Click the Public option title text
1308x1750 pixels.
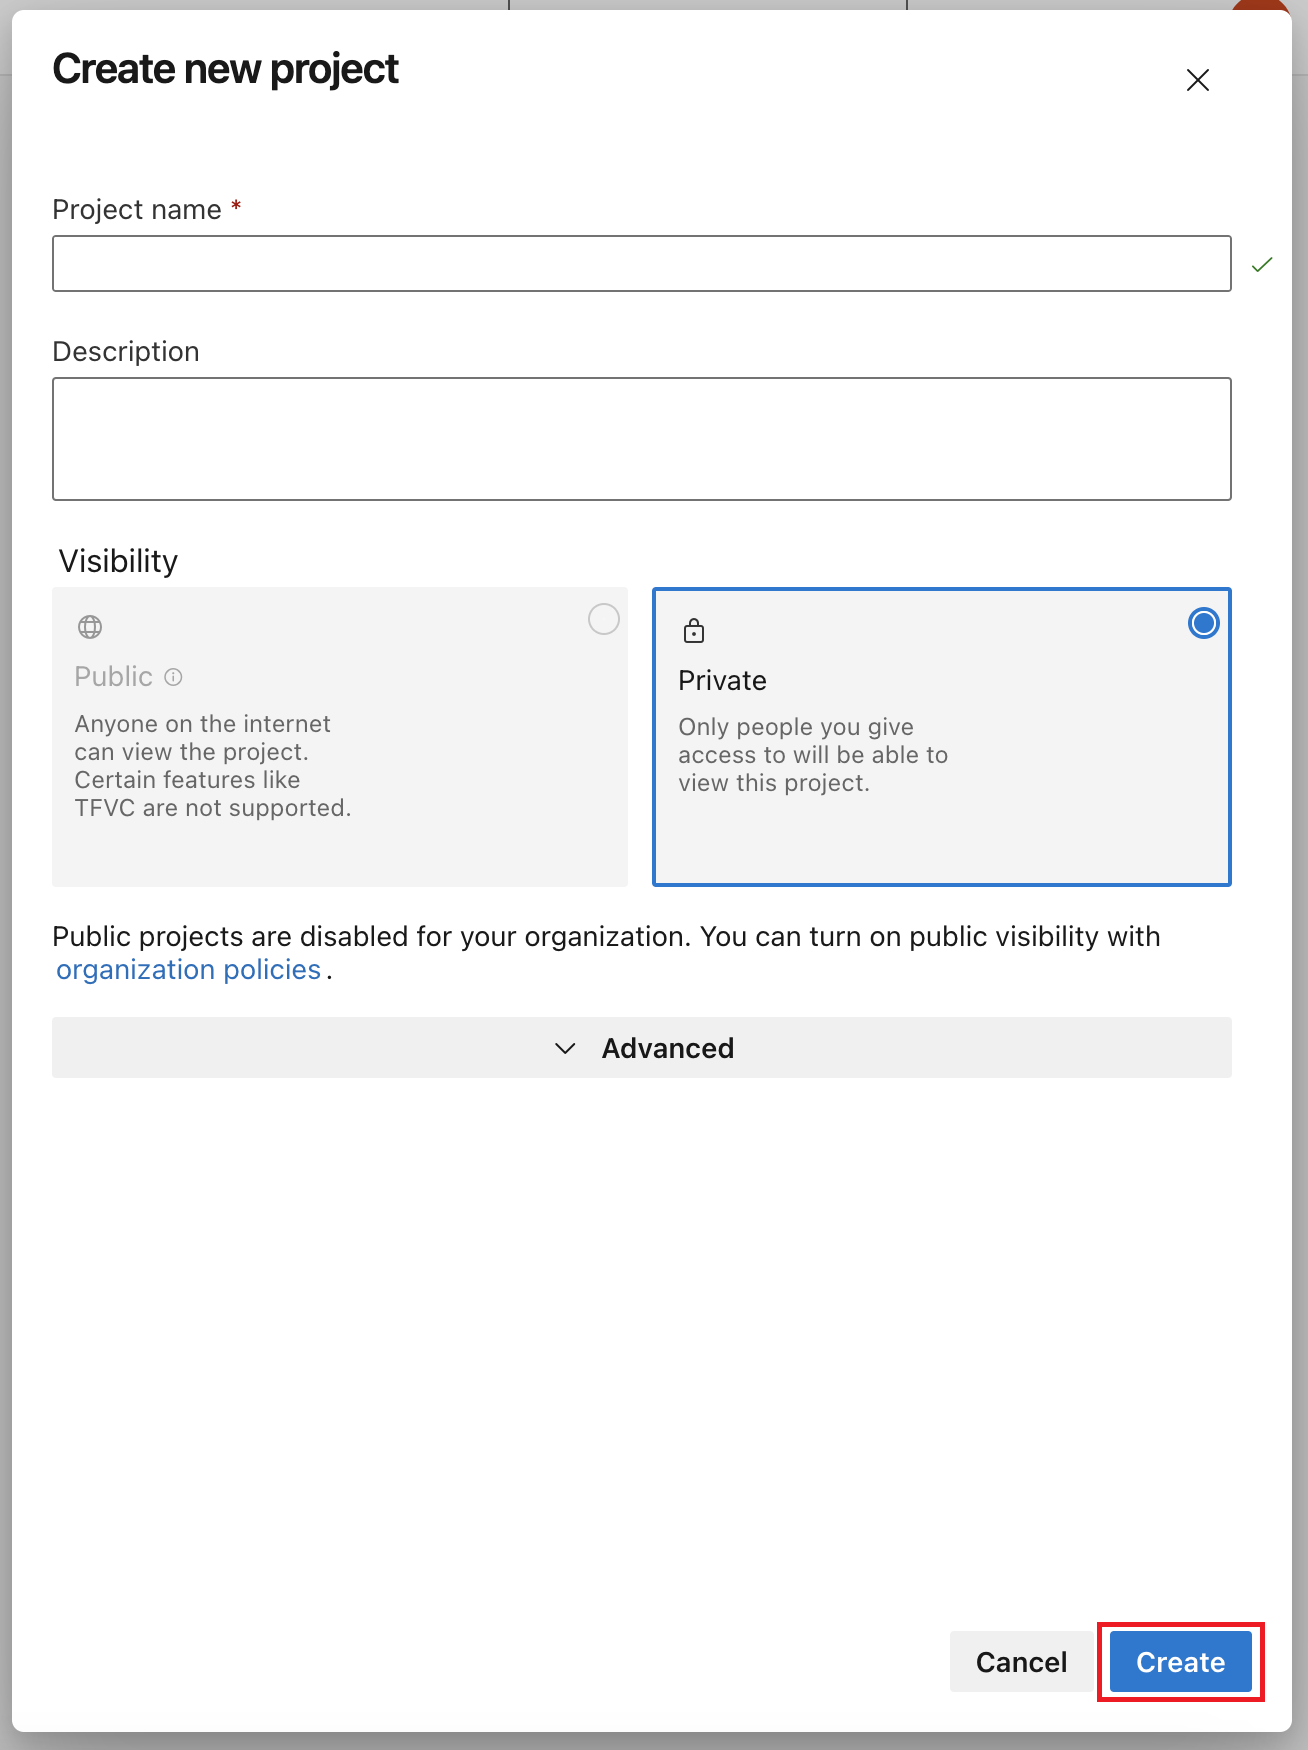coord(113,677)
